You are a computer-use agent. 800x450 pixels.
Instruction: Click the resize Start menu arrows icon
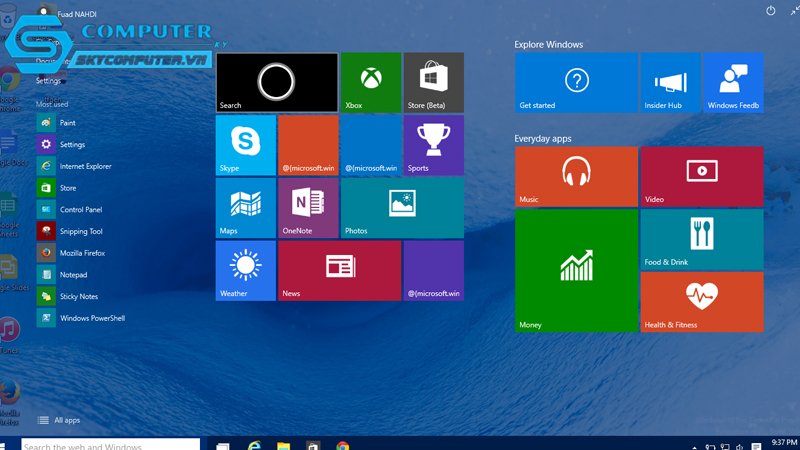(794, 10)
